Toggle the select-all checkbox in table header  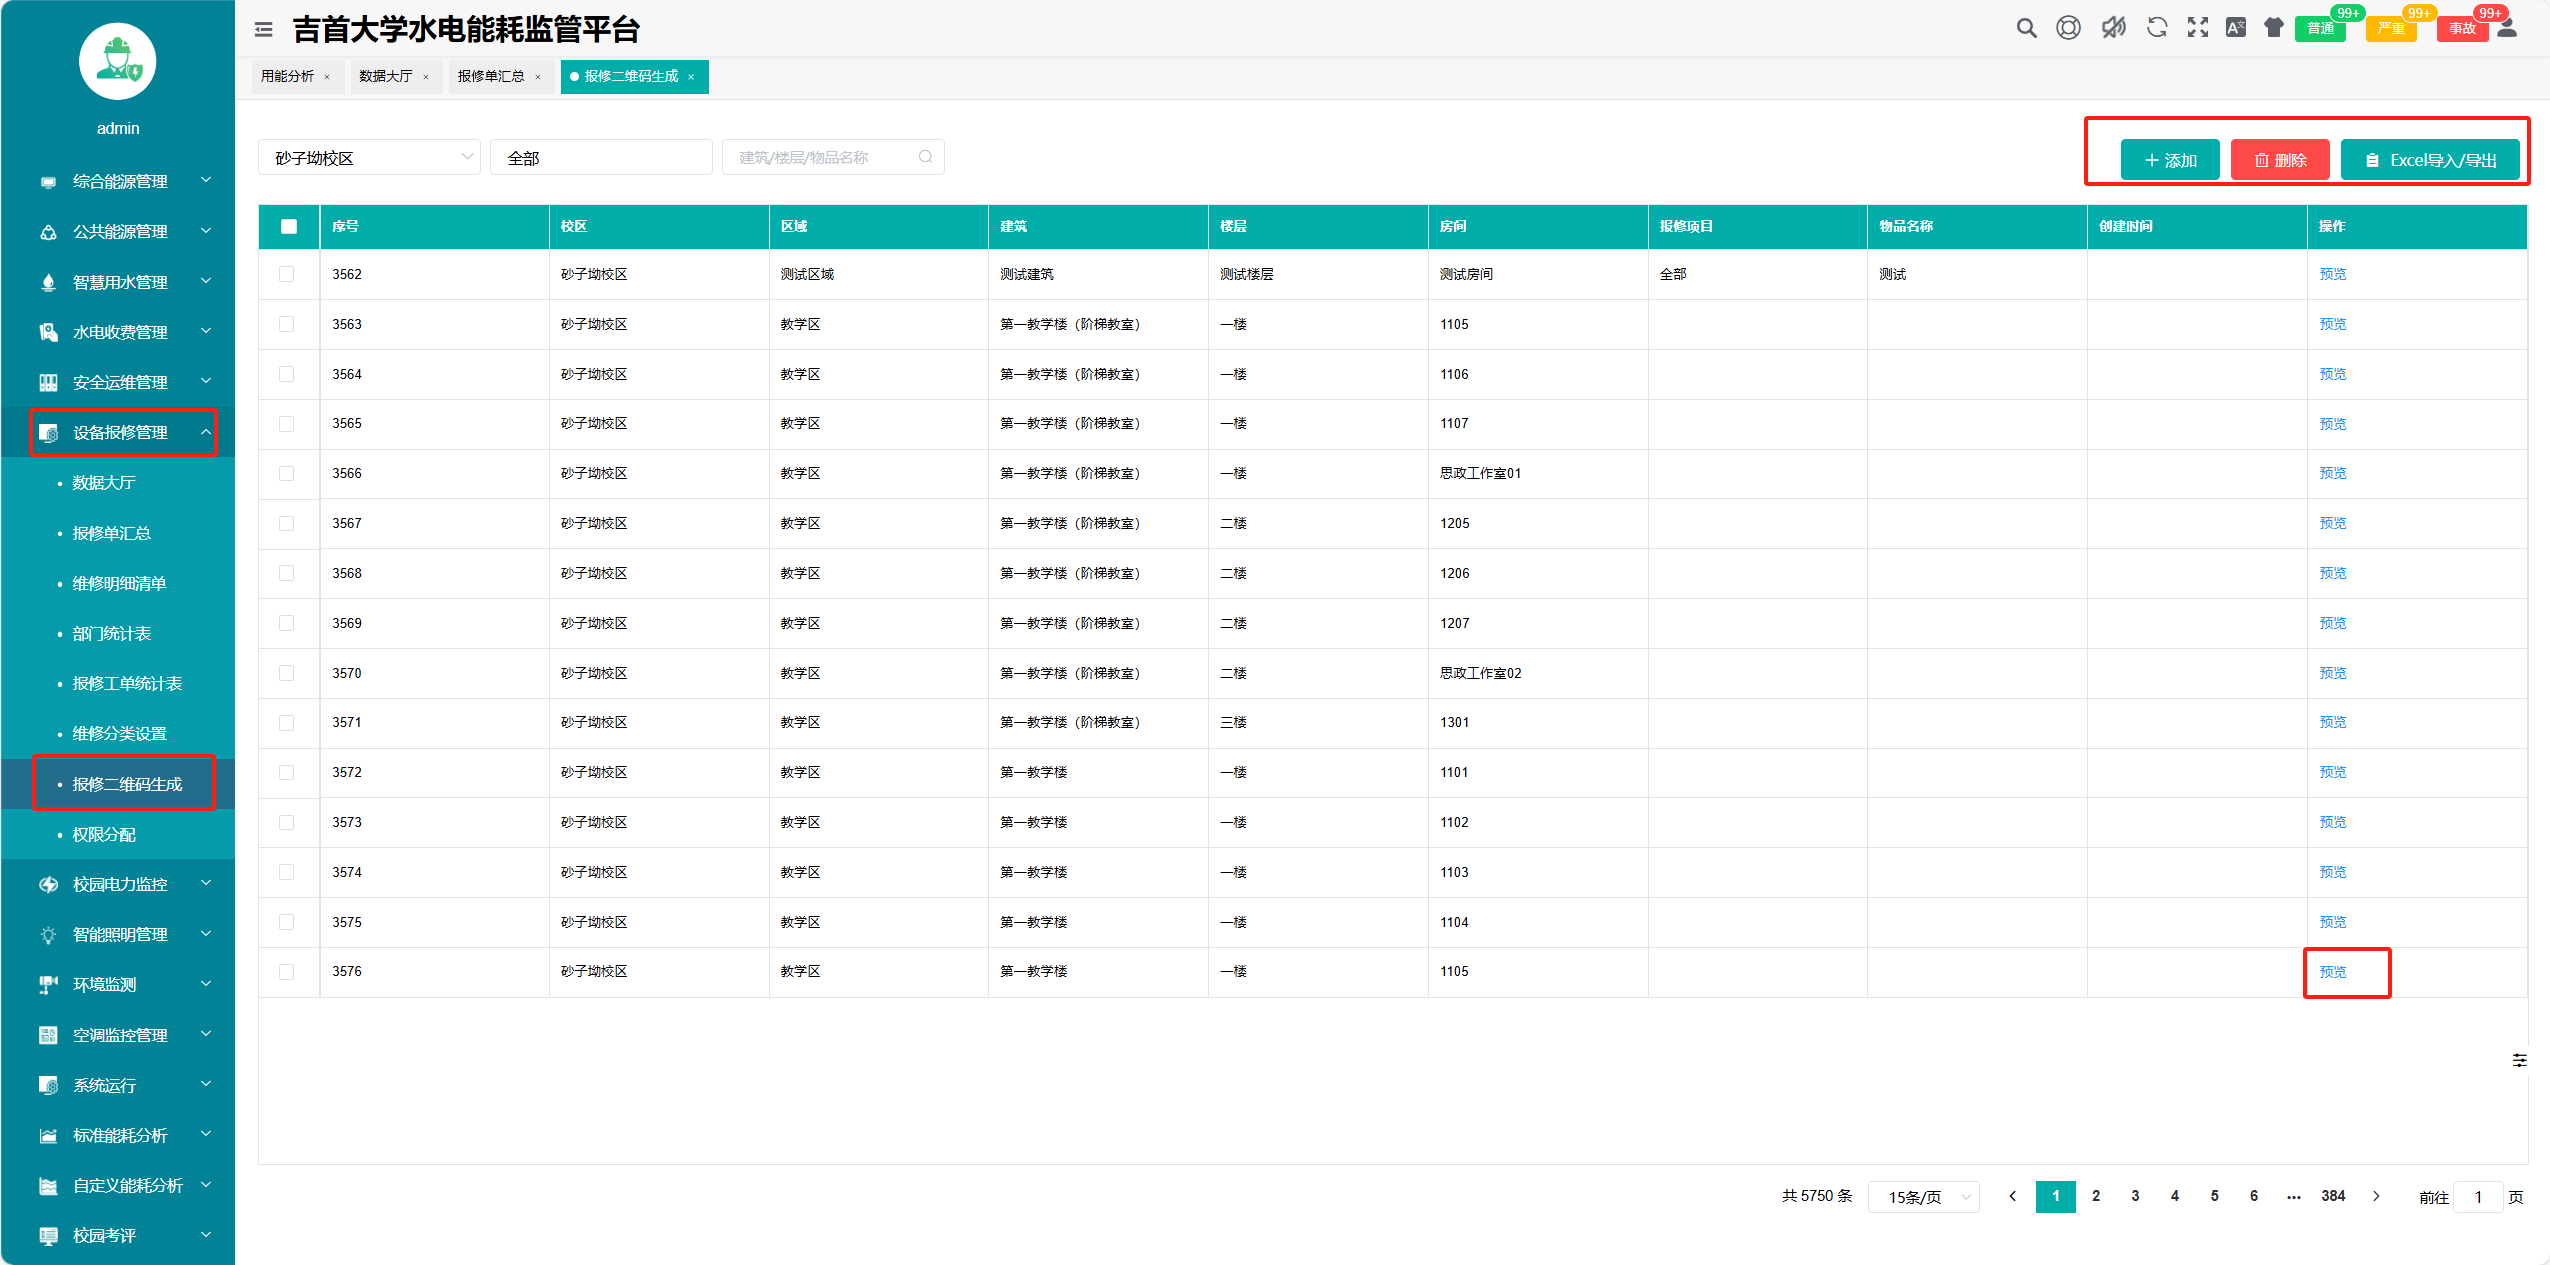(289, 227)
